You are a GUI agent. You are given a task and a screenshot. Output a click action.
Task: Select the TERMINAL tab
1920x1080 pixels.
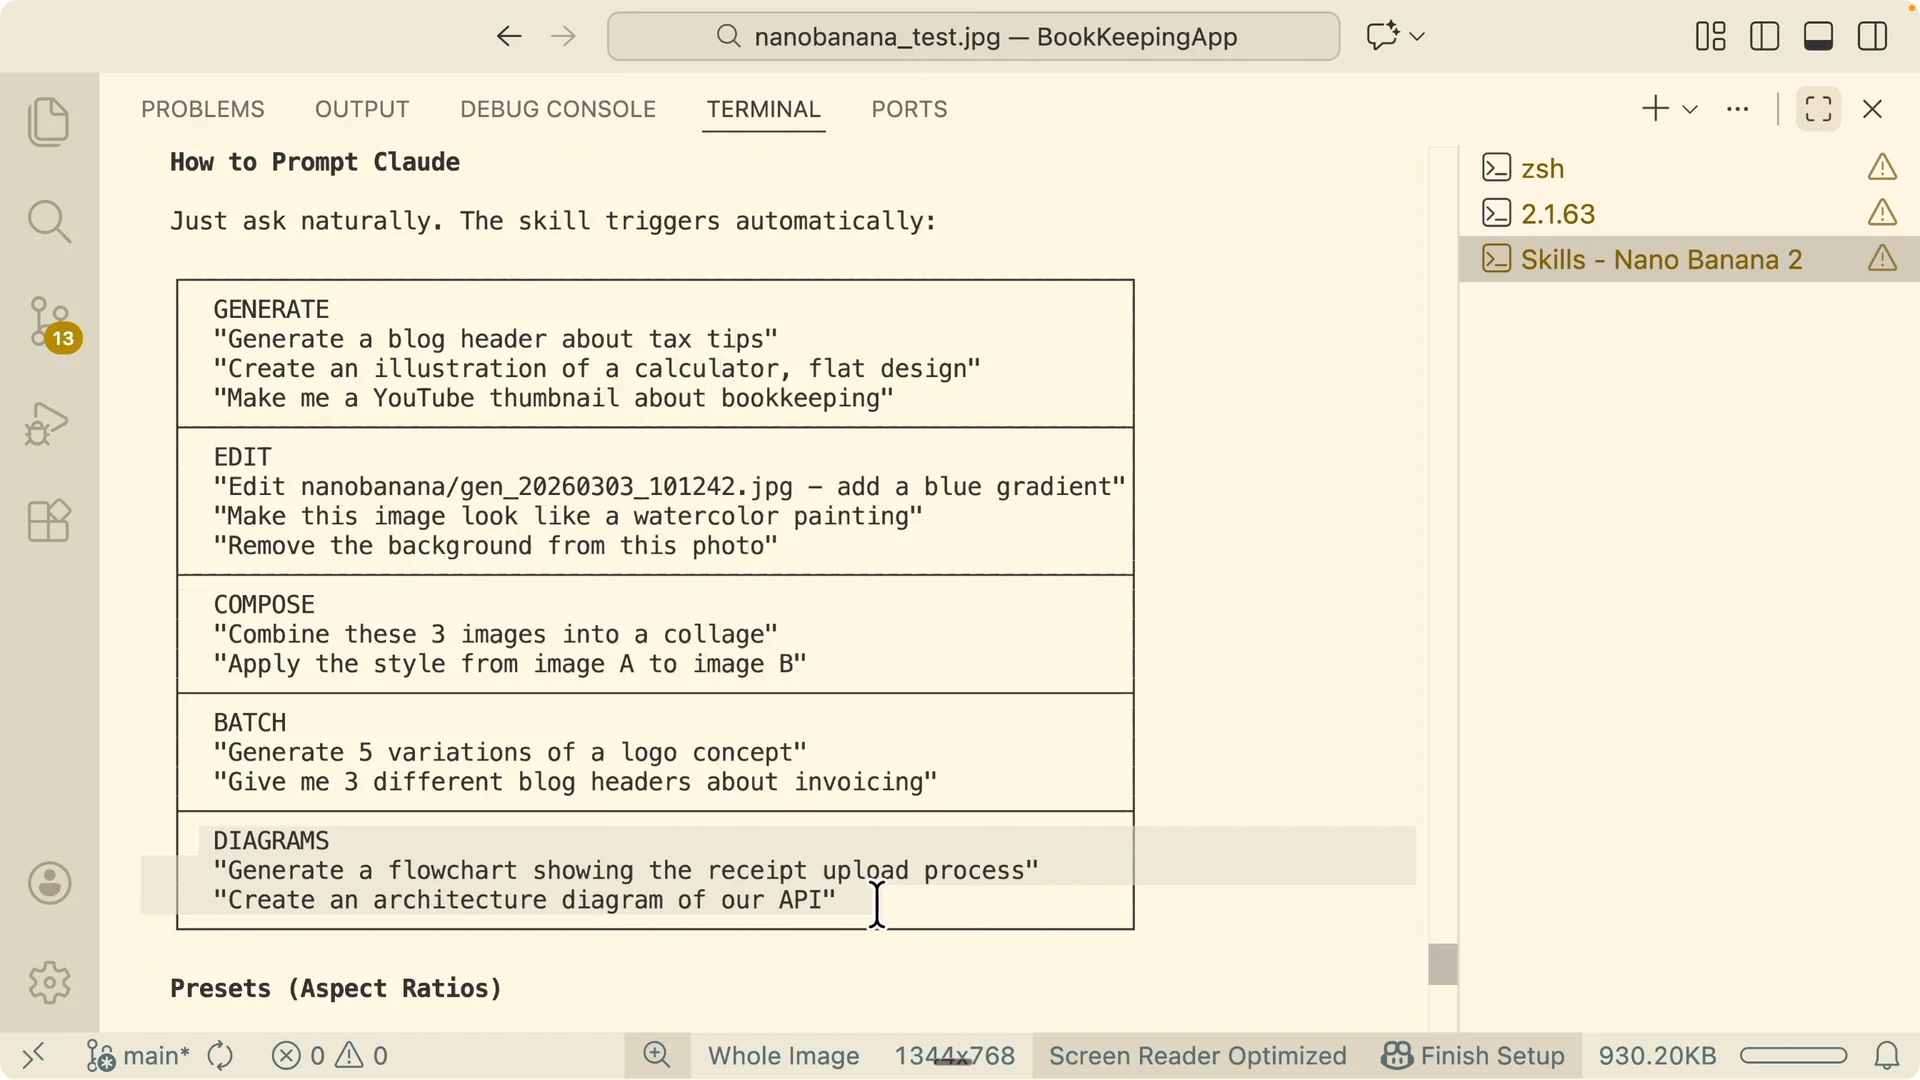click(764, 109)
